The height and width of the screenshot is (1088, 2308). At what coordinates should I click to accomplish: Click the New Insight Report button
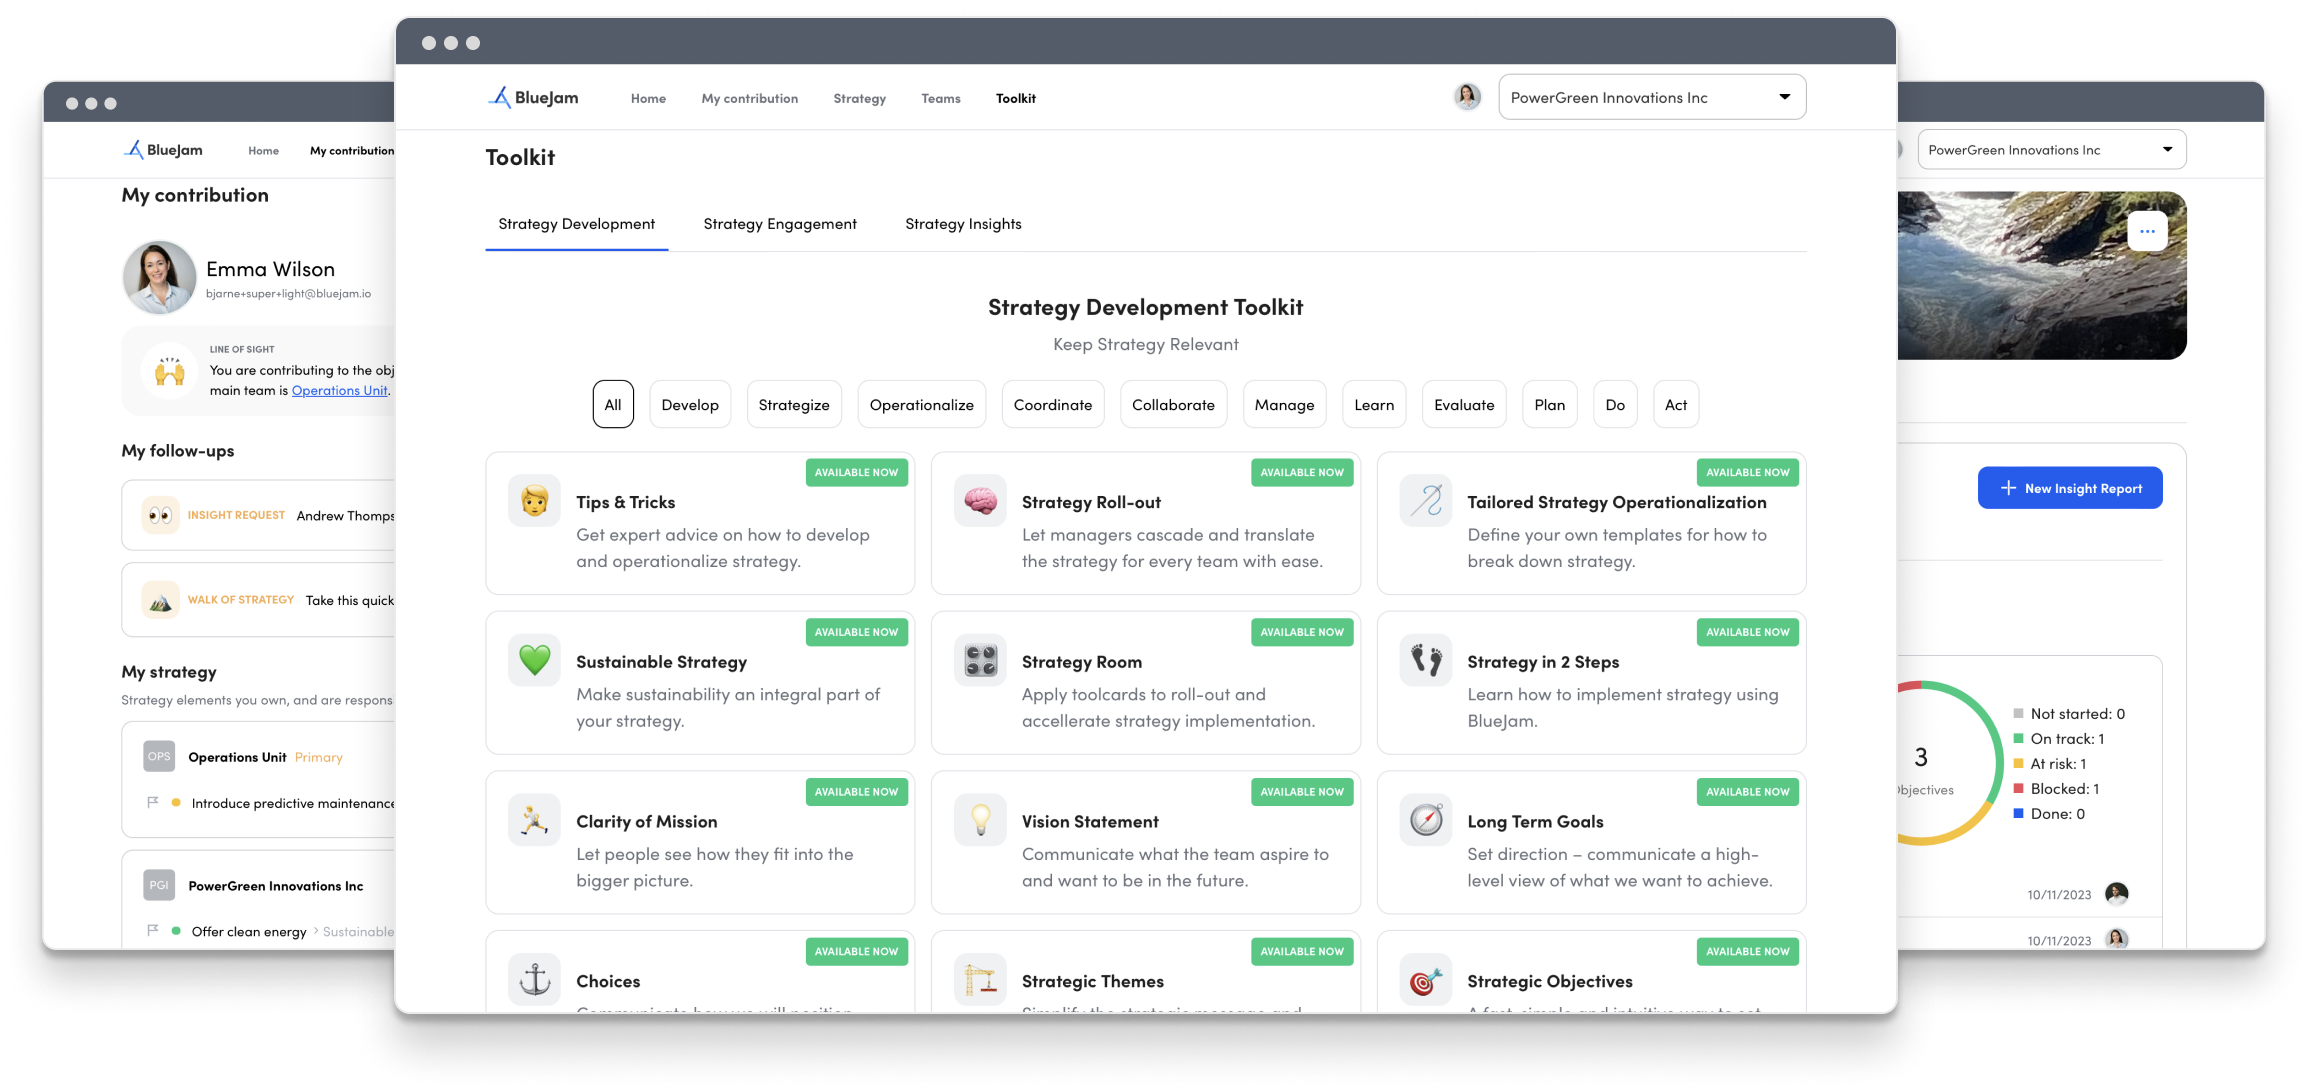[2070, 488]
